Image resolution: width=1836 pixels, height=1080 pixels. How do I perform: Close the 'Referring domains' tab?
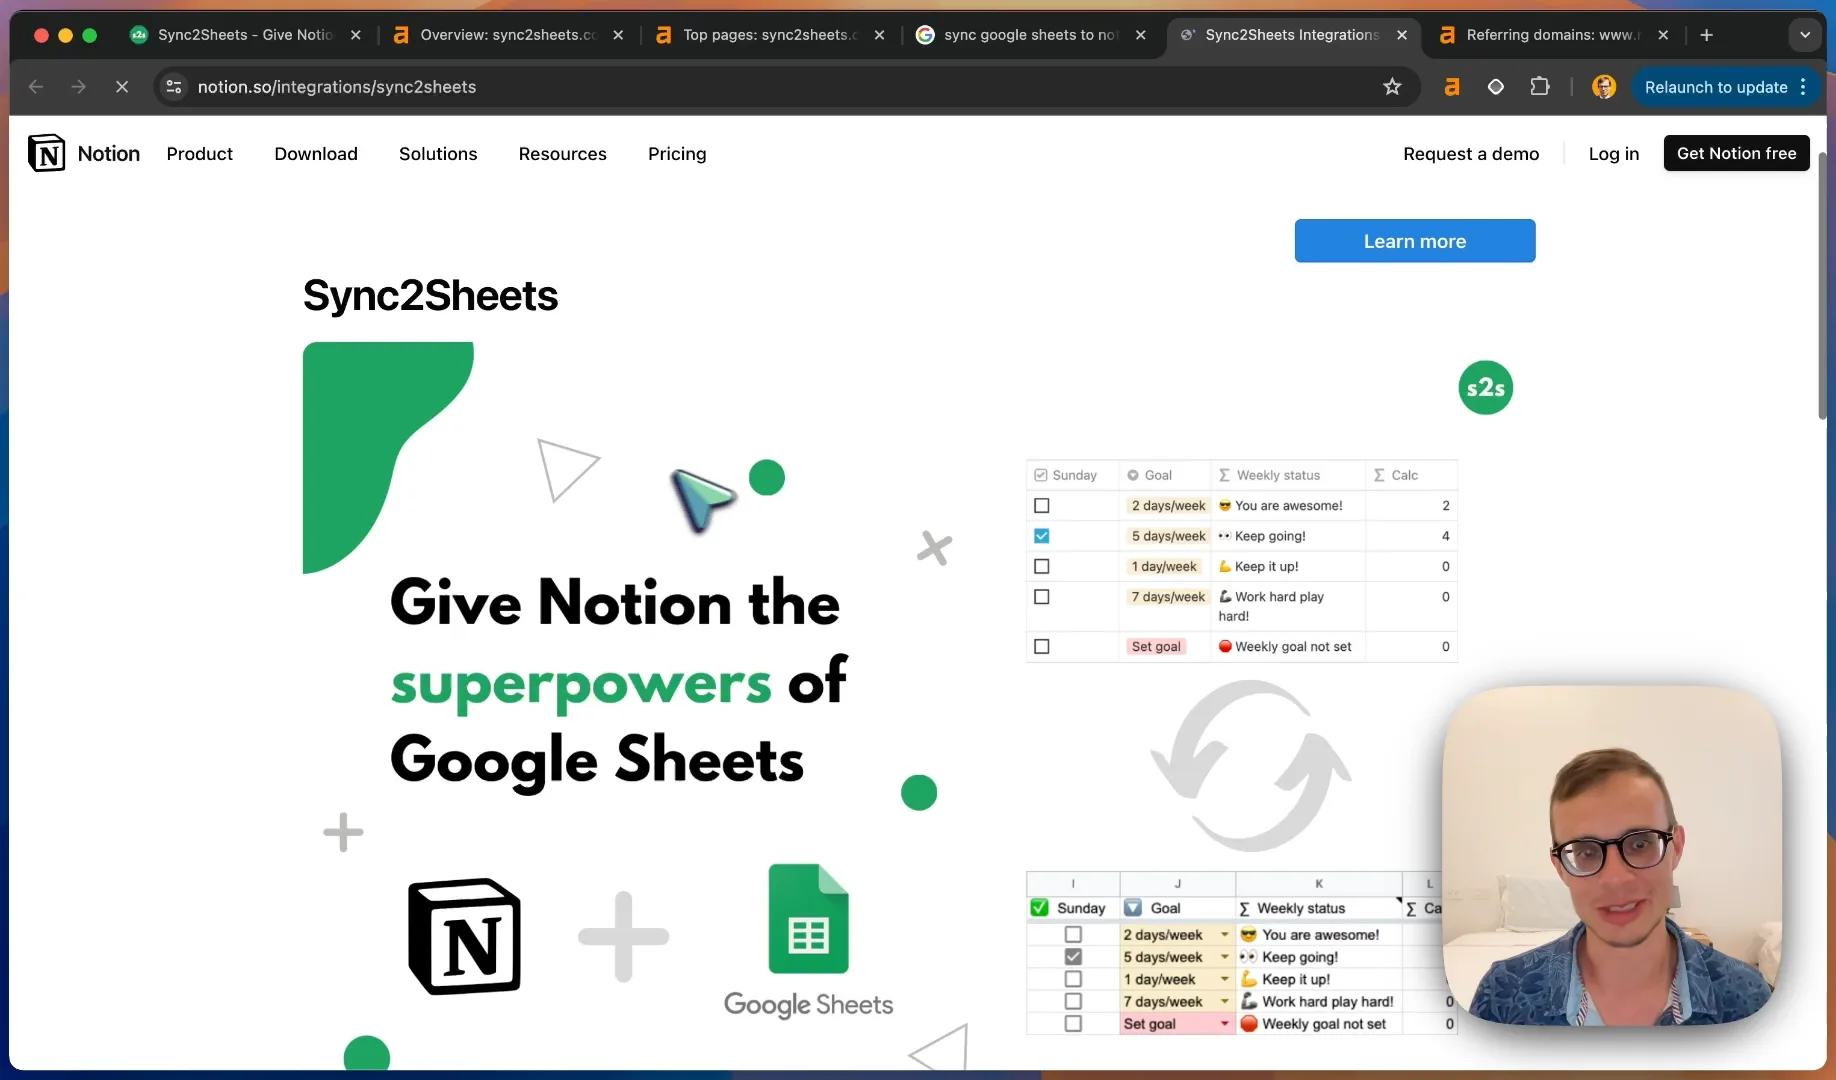click(x=1663, y=35)
